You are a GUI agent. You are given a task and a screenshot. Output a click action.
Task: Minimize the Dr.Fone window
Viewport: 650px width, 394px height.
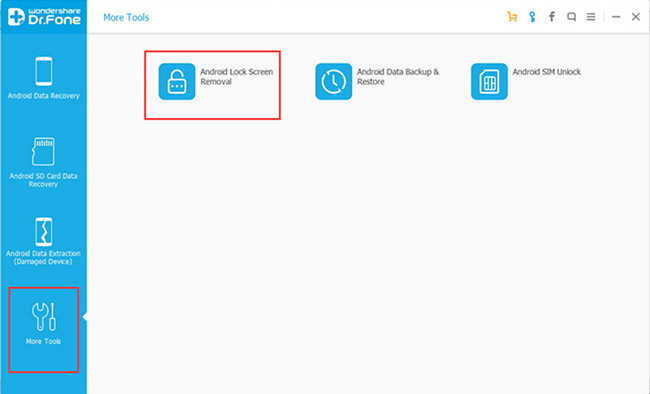[616, 17]
